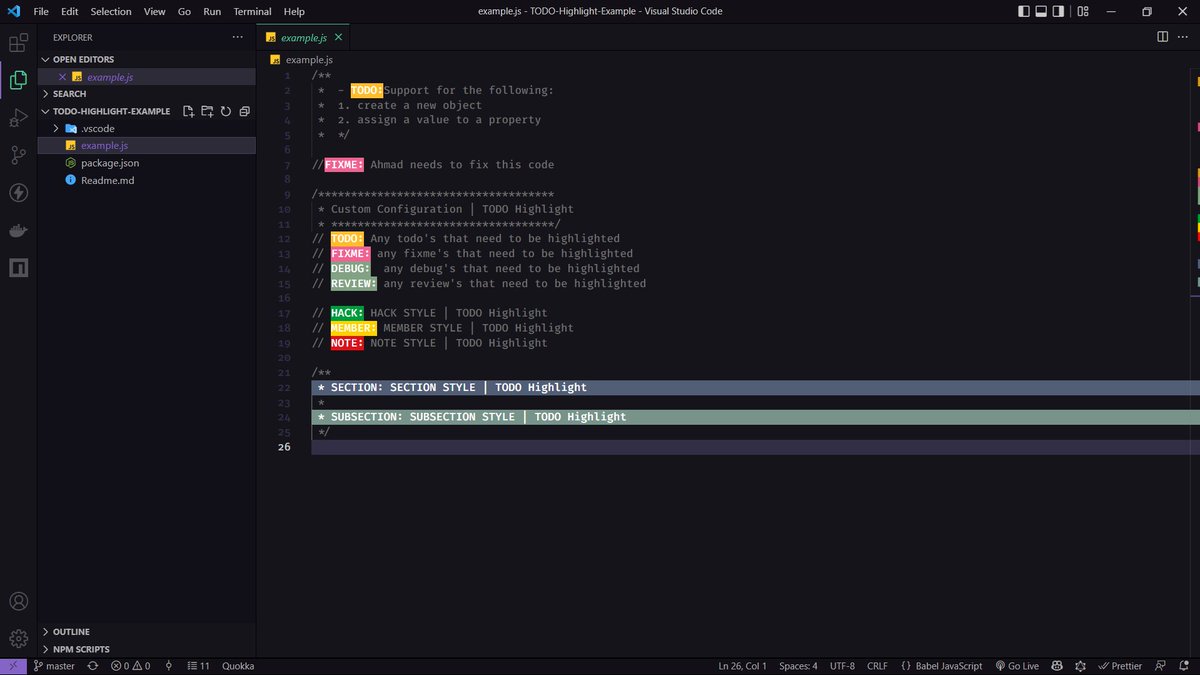
Task: Synchronize changes in the status bar
Action: 93,666
